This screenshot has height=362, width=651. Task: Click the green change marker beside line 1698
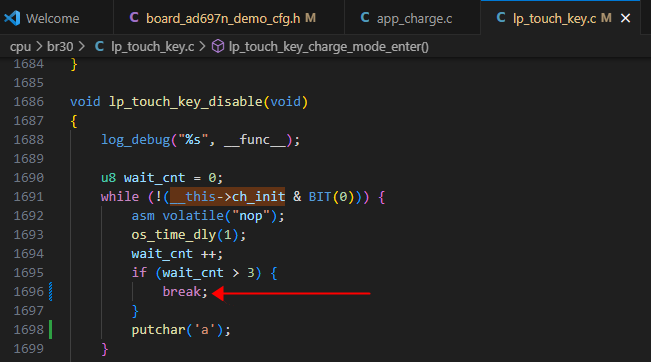click(51, 330)
